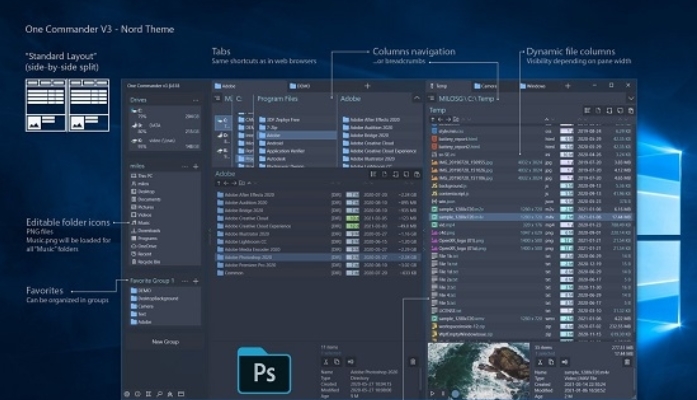
Task: Select the Common folder row
Action: [317, 273]
